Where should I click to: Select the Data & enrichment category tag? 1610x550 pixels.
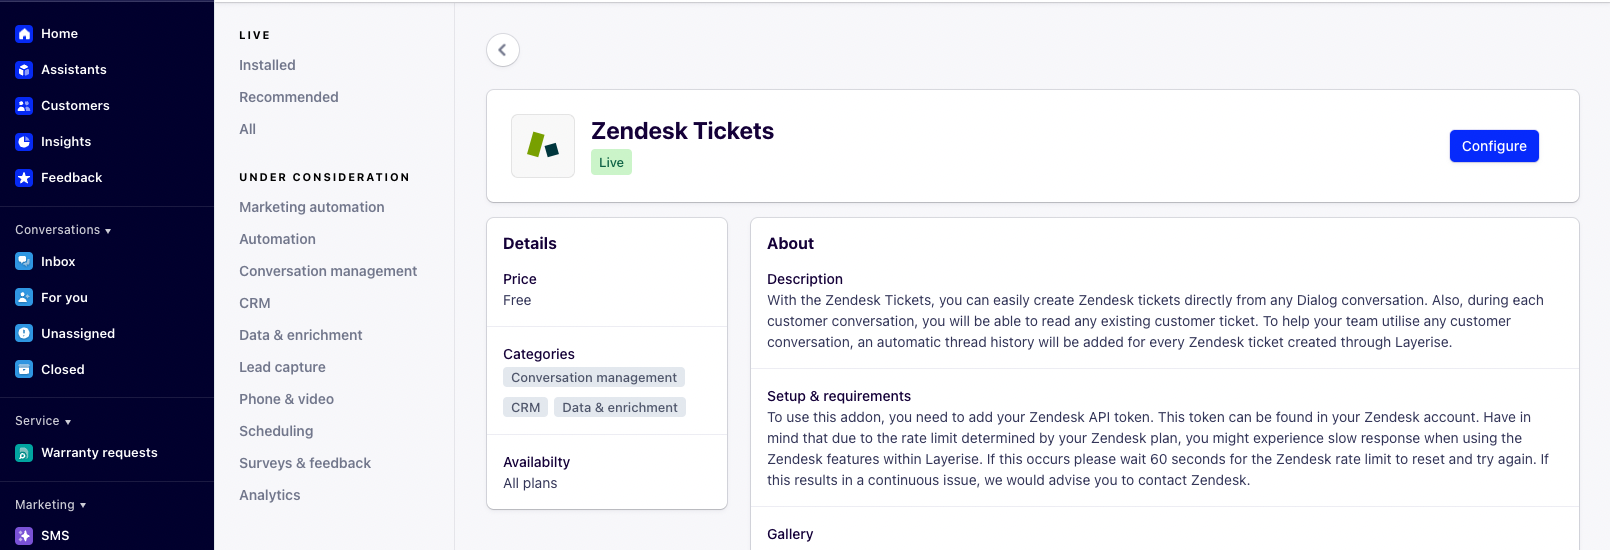click(x=620, y=408)
